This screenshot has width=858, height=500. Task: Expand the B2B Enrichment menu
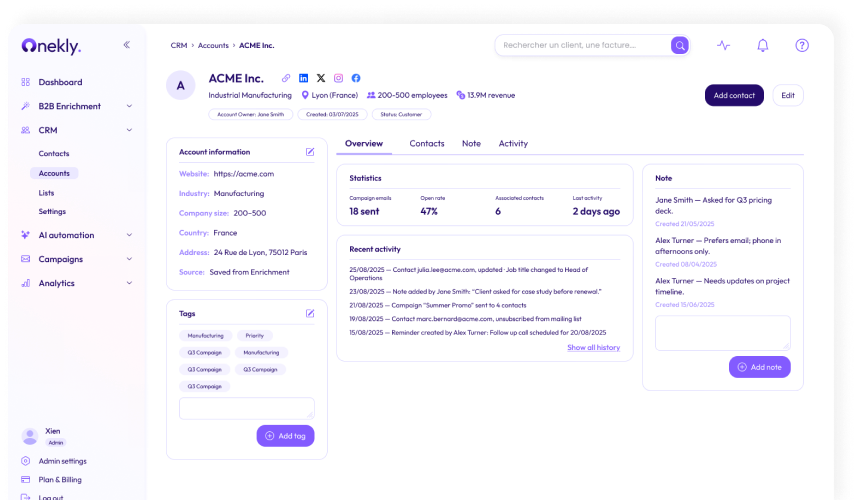pyautogui.click(x=129, y=106)
